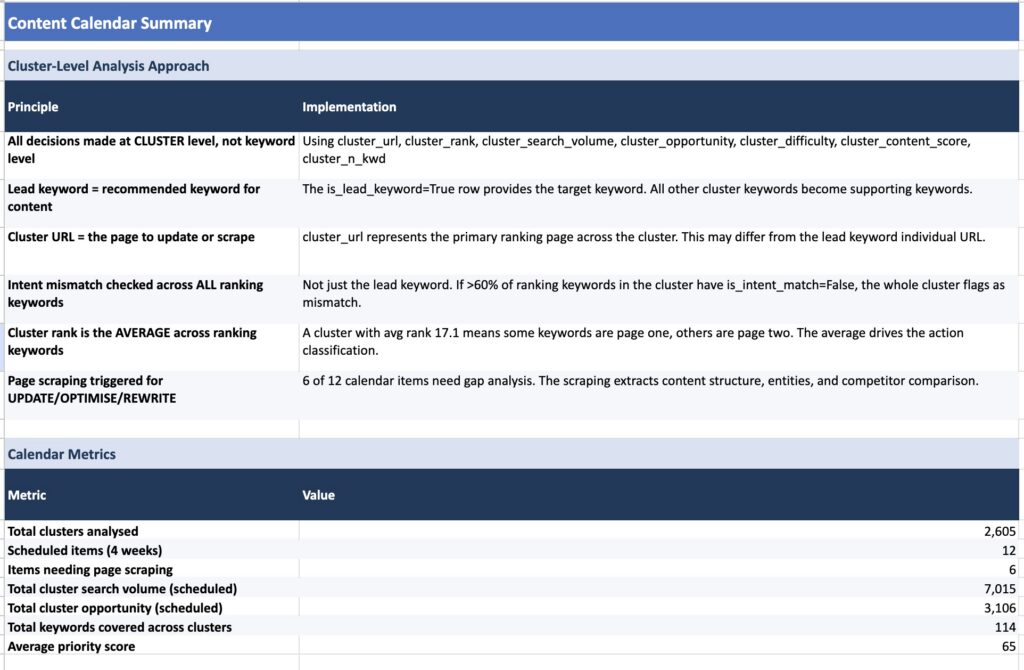Click 'Page scraping triggered for UPDATE/OPTIMISE/REWRITE' cell
The image size is (1024, 670).
152,395
